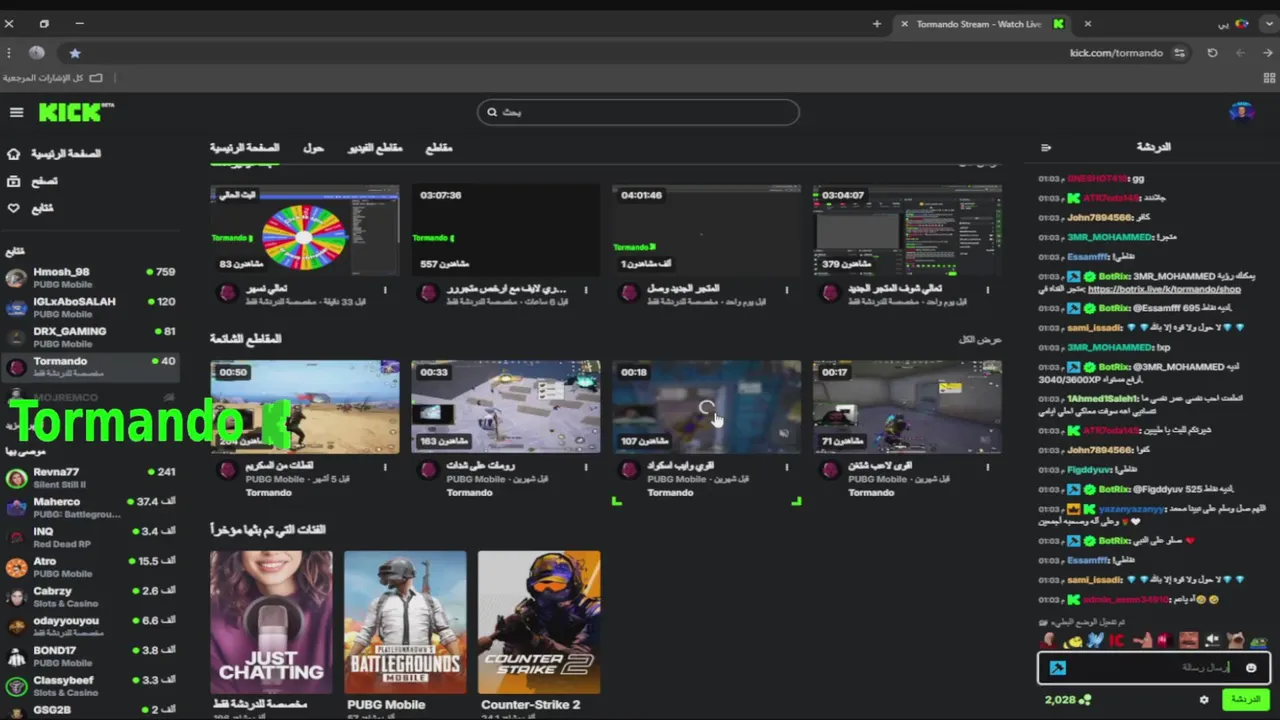Insert the blue W emote
The height and width of the screenshot is (720, 1280).
(1095, 640)
